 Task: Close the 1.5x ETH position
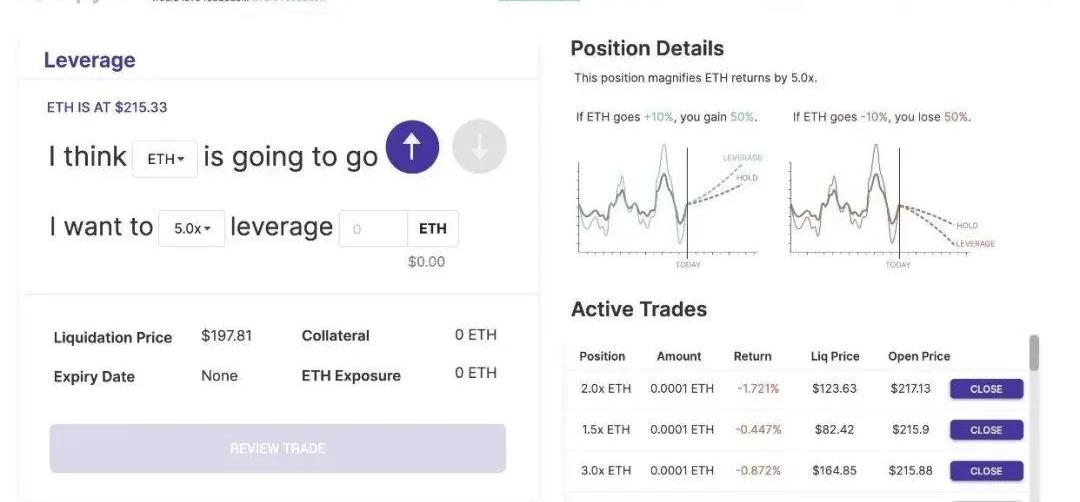(x=986, y=430)
